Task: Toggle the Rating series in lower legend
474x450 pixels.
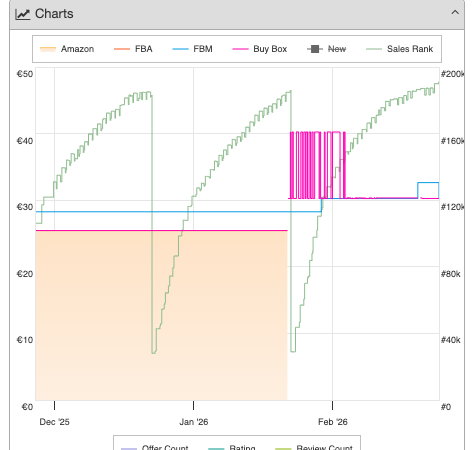Action: point(232,447)
